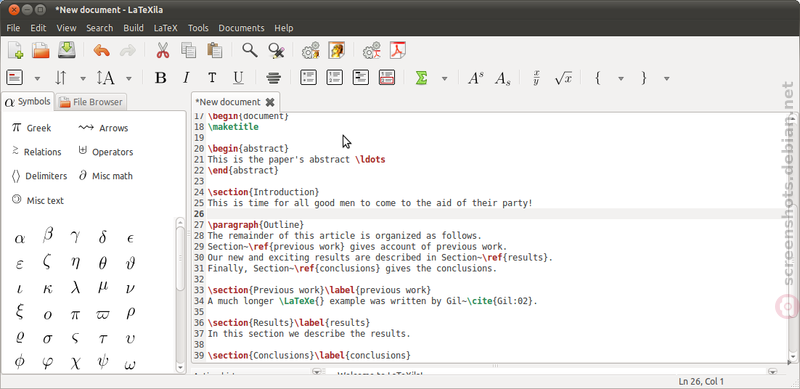Save the document with the download-arrow icon

[67, 50]
